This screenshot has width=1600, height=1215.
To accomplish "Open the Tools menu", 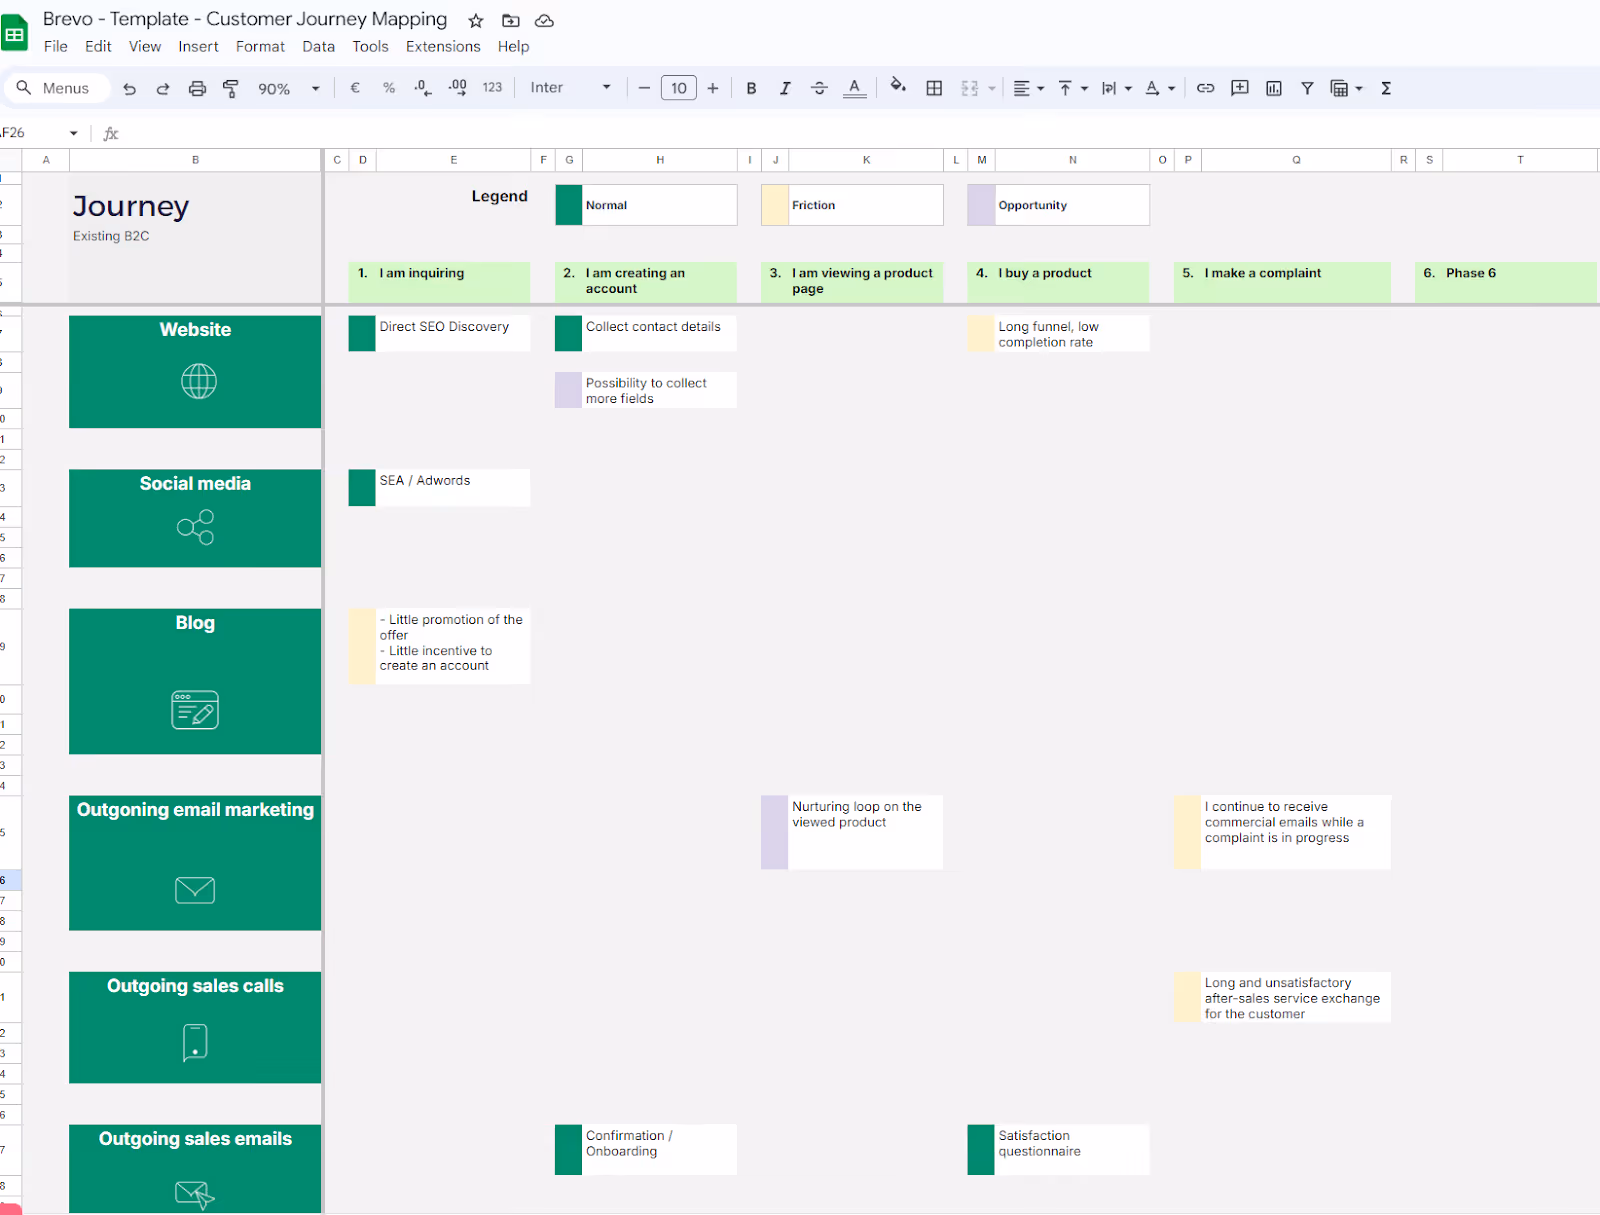I will point(370,46).
